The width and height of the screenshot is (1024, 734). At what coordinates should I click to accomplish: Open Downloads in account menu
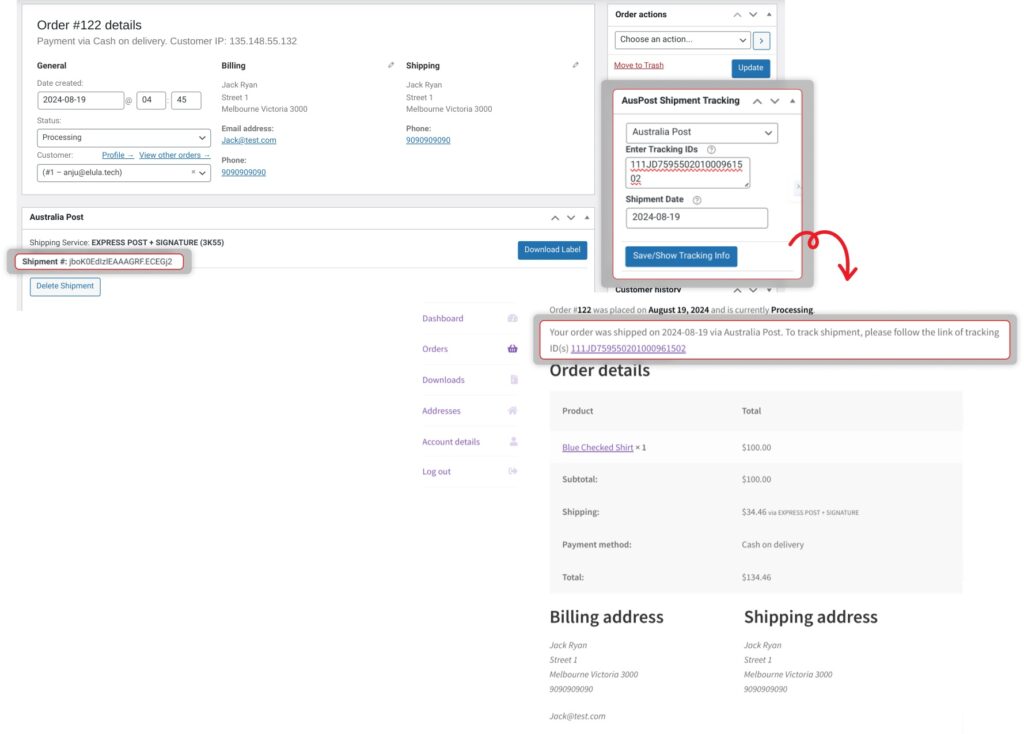443,380
